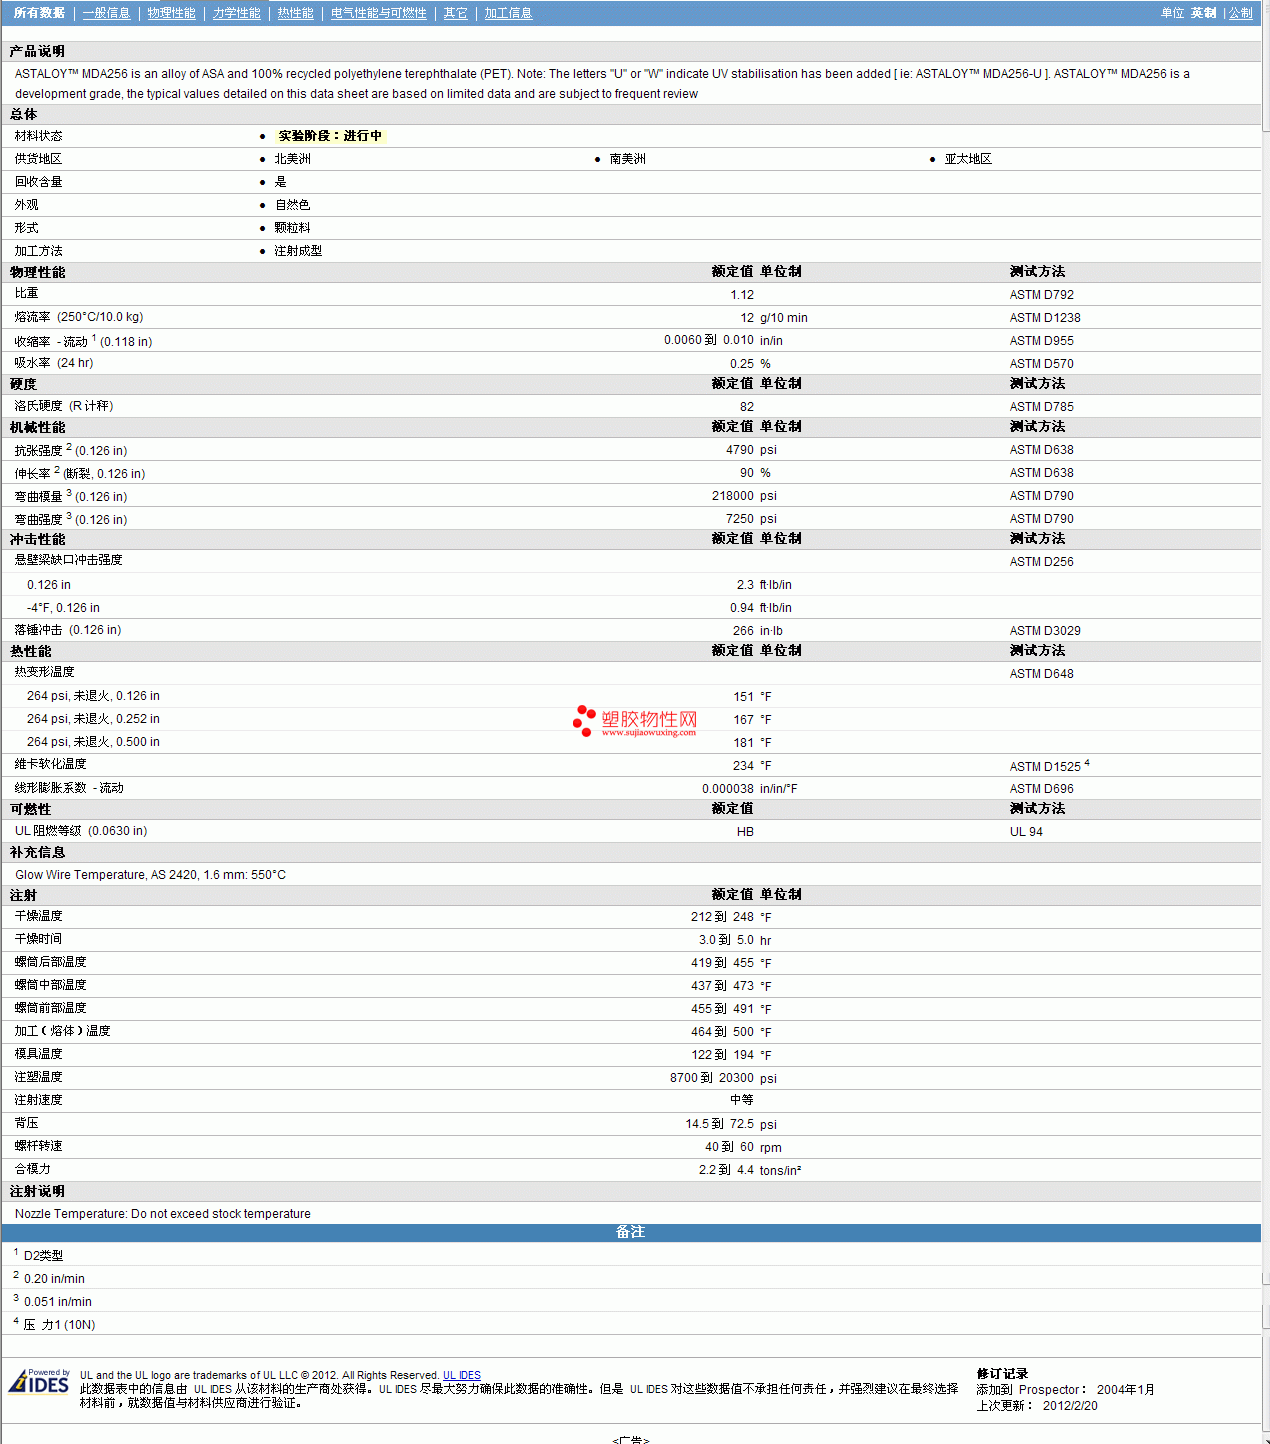1270x1444 pixels.
Task: Click the 螺筒后部温度 row label
Action: (50, 962)
